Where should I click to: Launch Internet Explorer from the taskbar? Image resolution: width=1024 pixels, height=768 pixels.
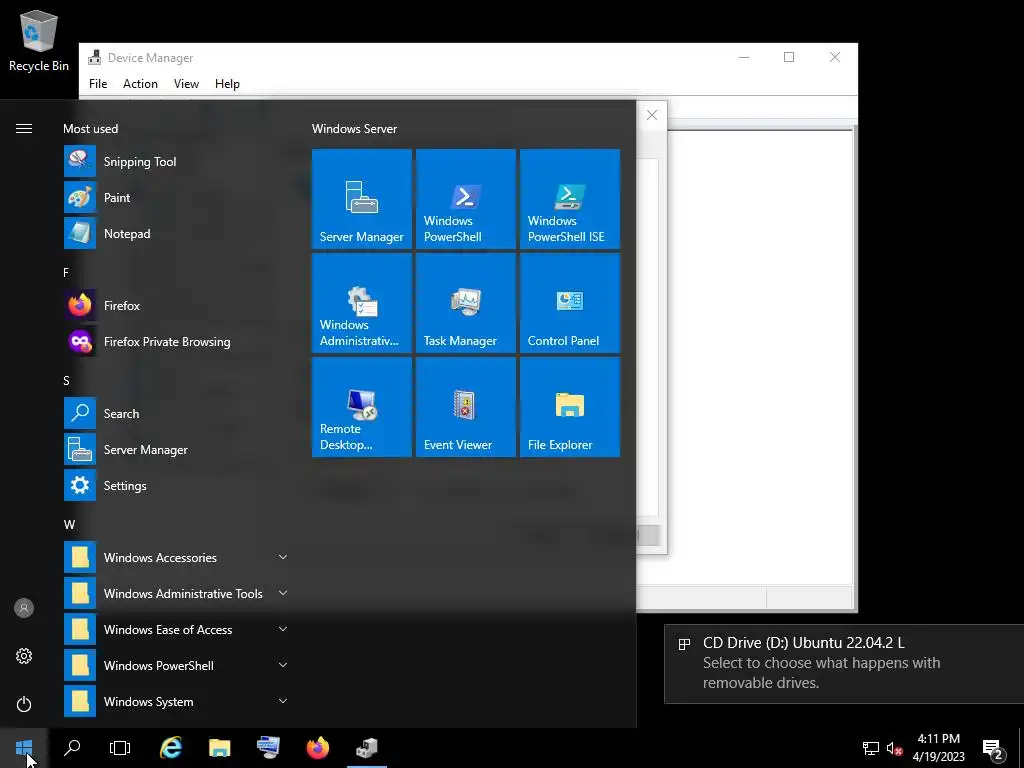click(170, 748)
